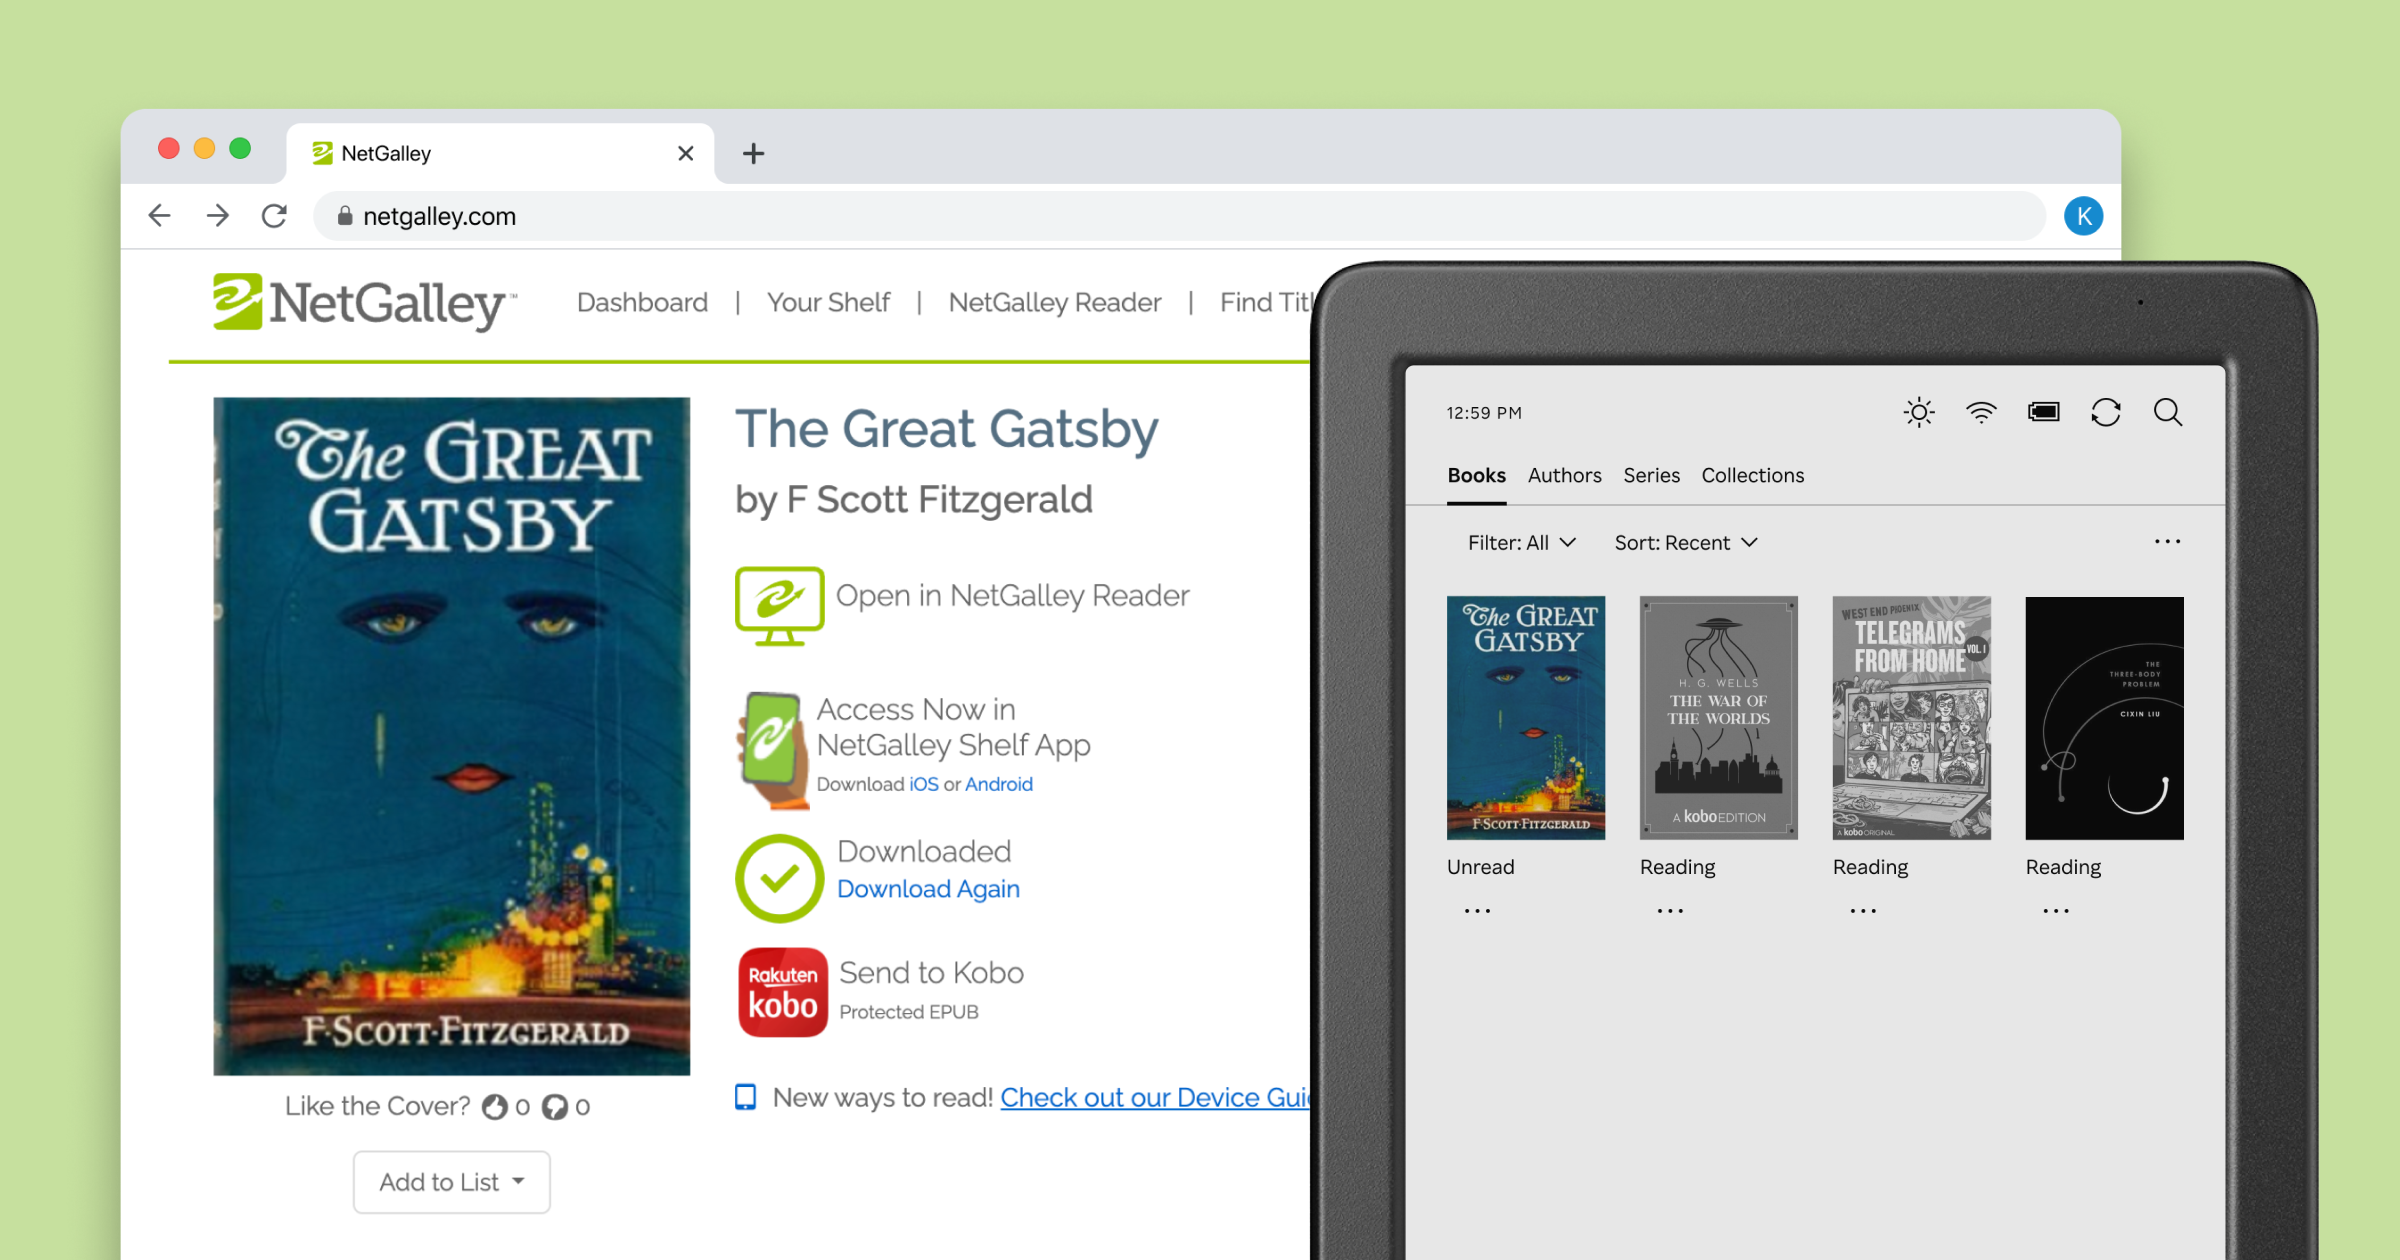Click the Rakuten Kobo red icon
Image resolution: width=2400 pixels, height=1260 pixels.
tap(783, 991)
